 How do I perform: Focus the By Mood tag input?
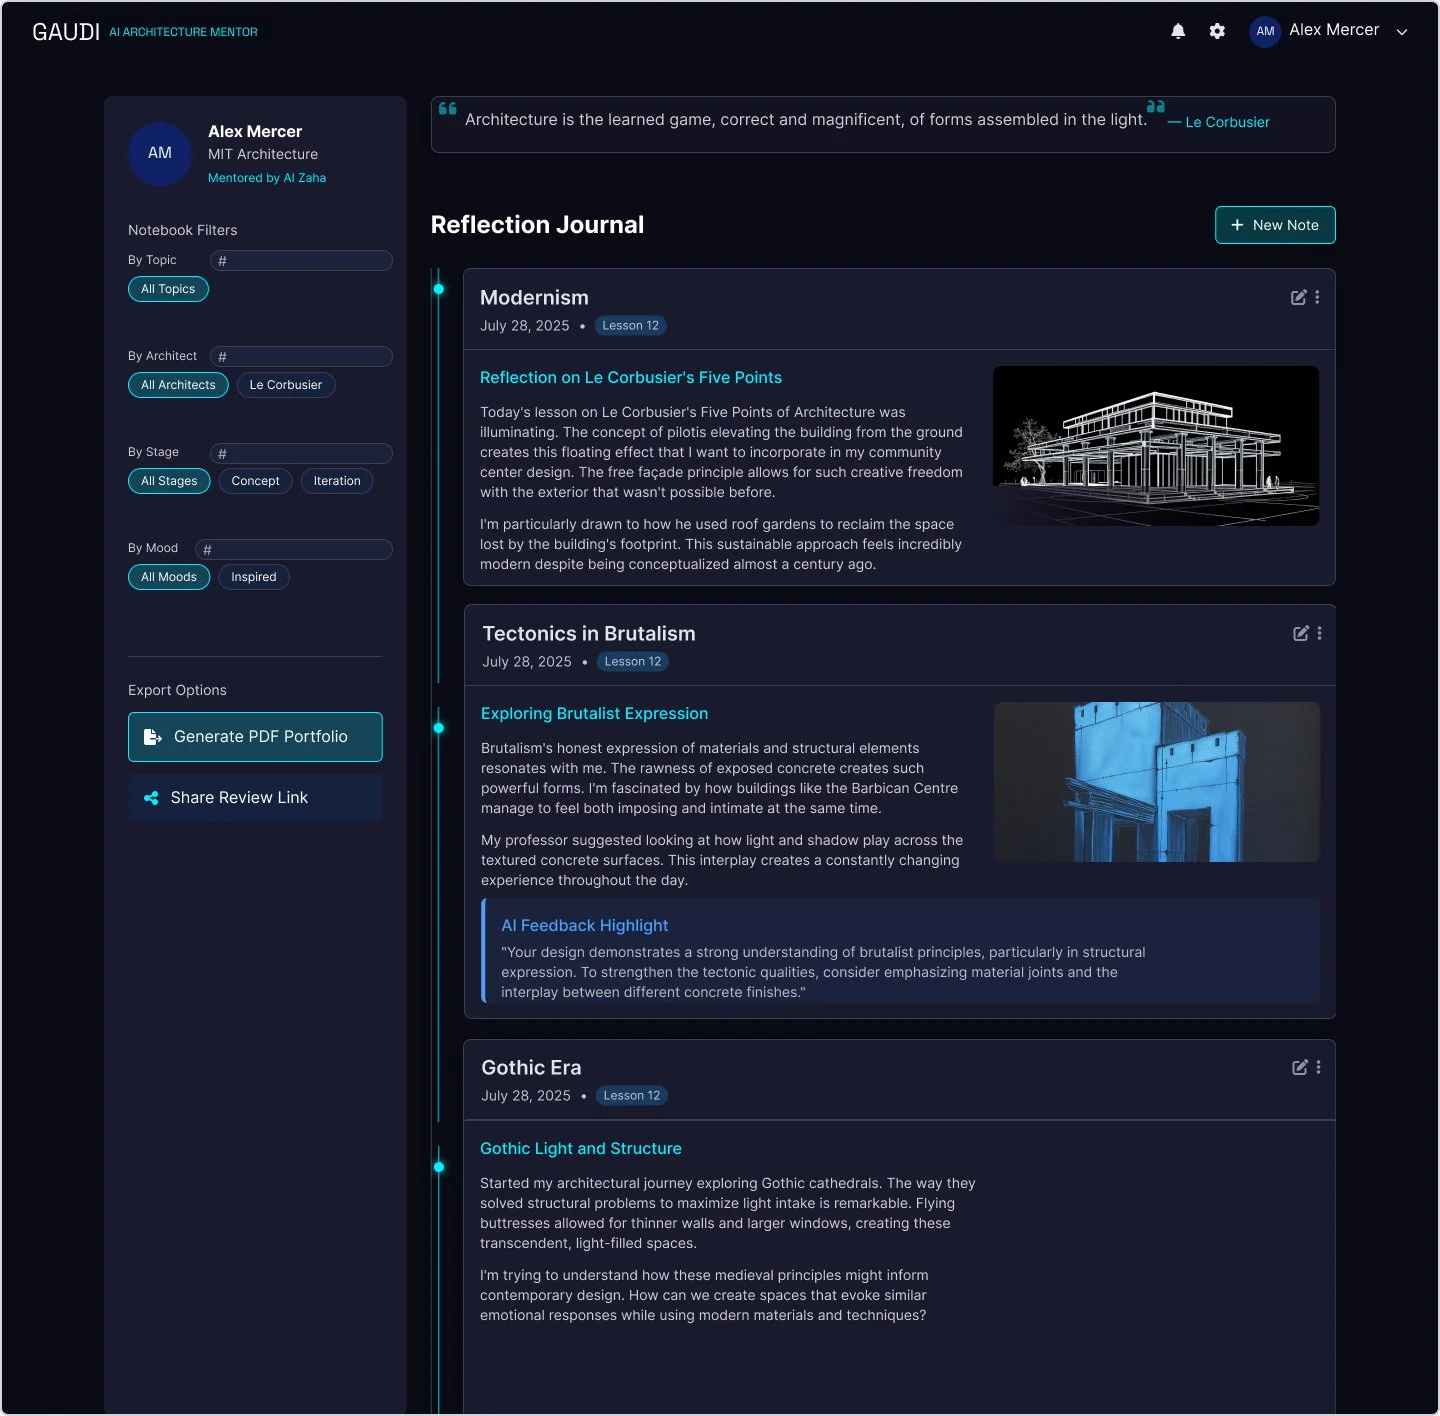tap(294, 549)
